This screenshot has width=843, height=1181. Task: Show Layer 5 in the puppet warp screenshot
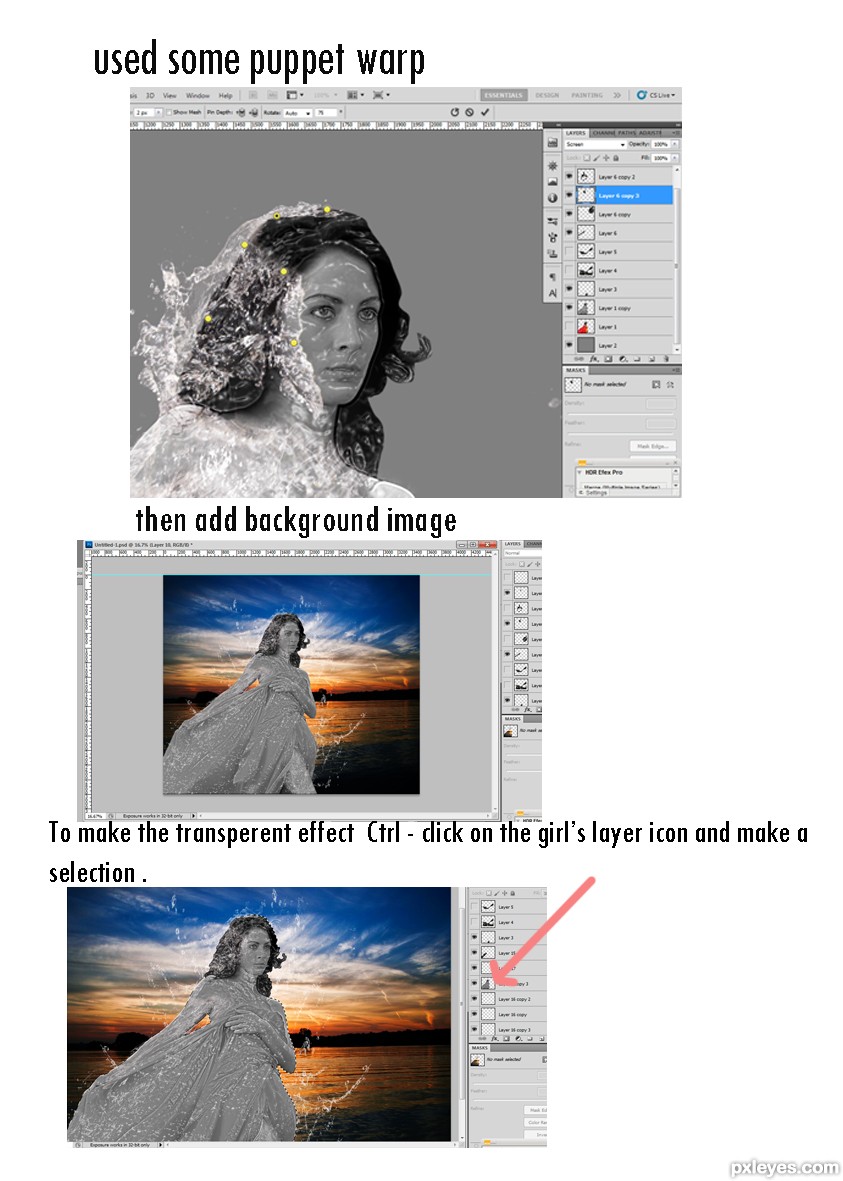[570, 252]
